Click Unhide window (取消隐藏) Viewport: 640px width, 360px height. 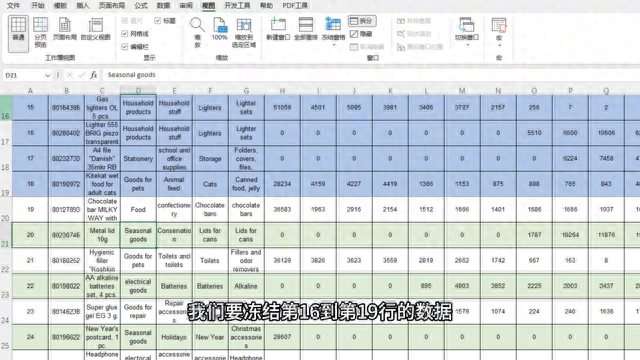click(367, 47)
